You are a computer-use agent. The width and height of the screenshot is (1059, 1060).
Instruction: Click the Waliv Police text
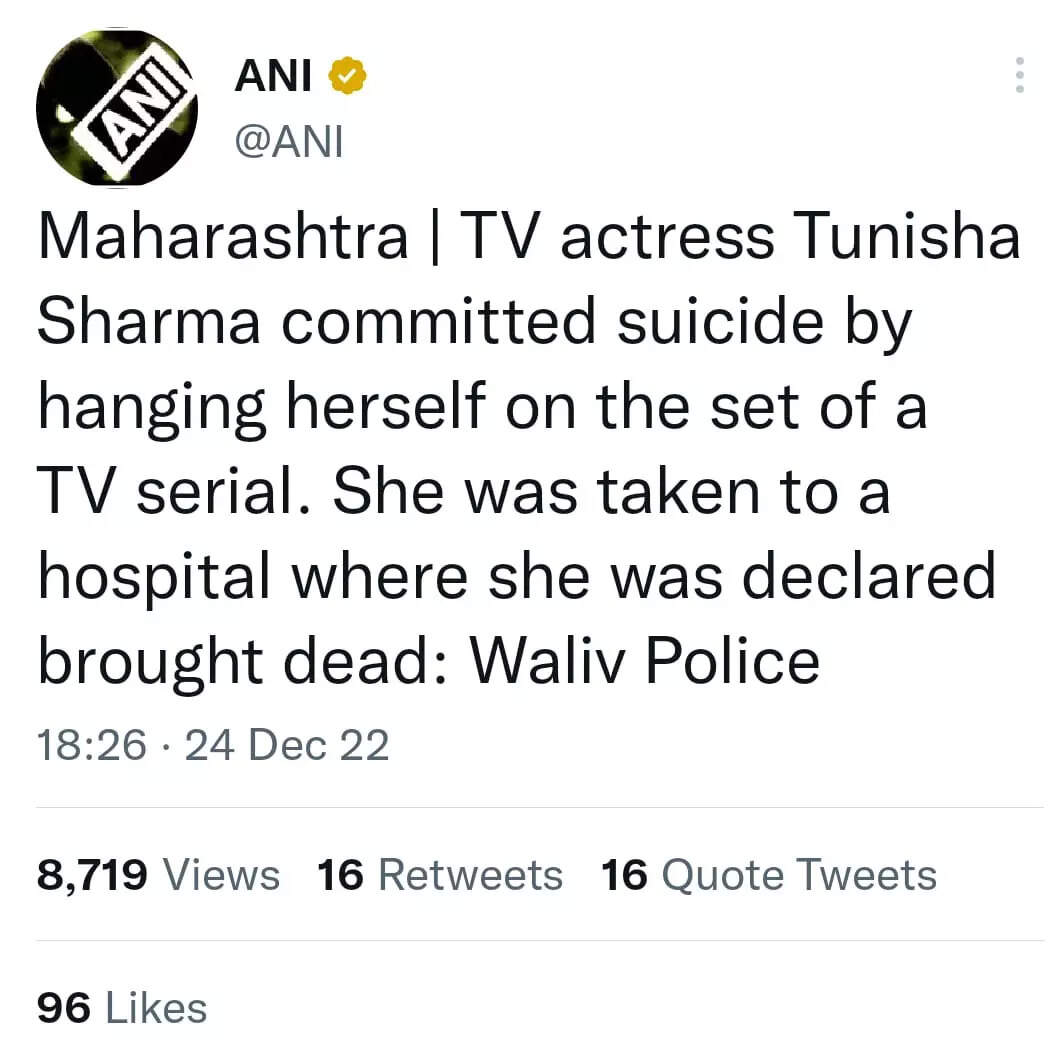(644, 660)
